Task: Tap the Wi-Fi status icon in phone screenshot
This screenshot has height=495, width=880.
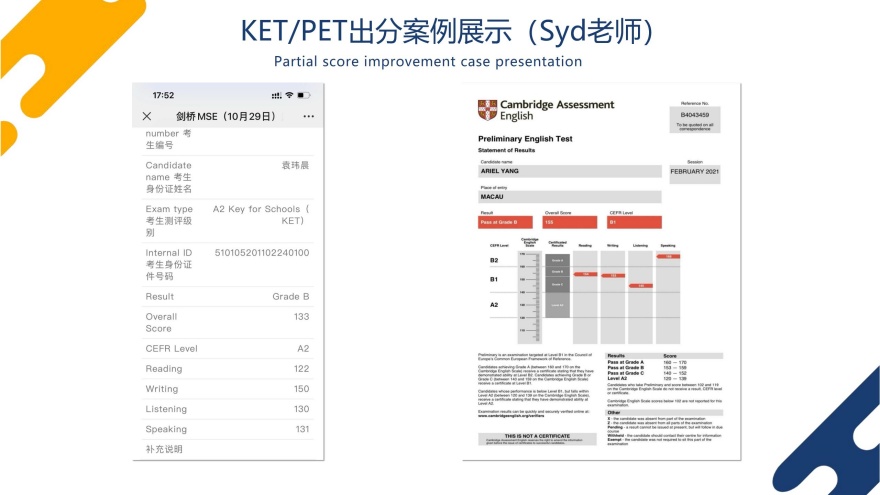Action: tap(289, 95)
